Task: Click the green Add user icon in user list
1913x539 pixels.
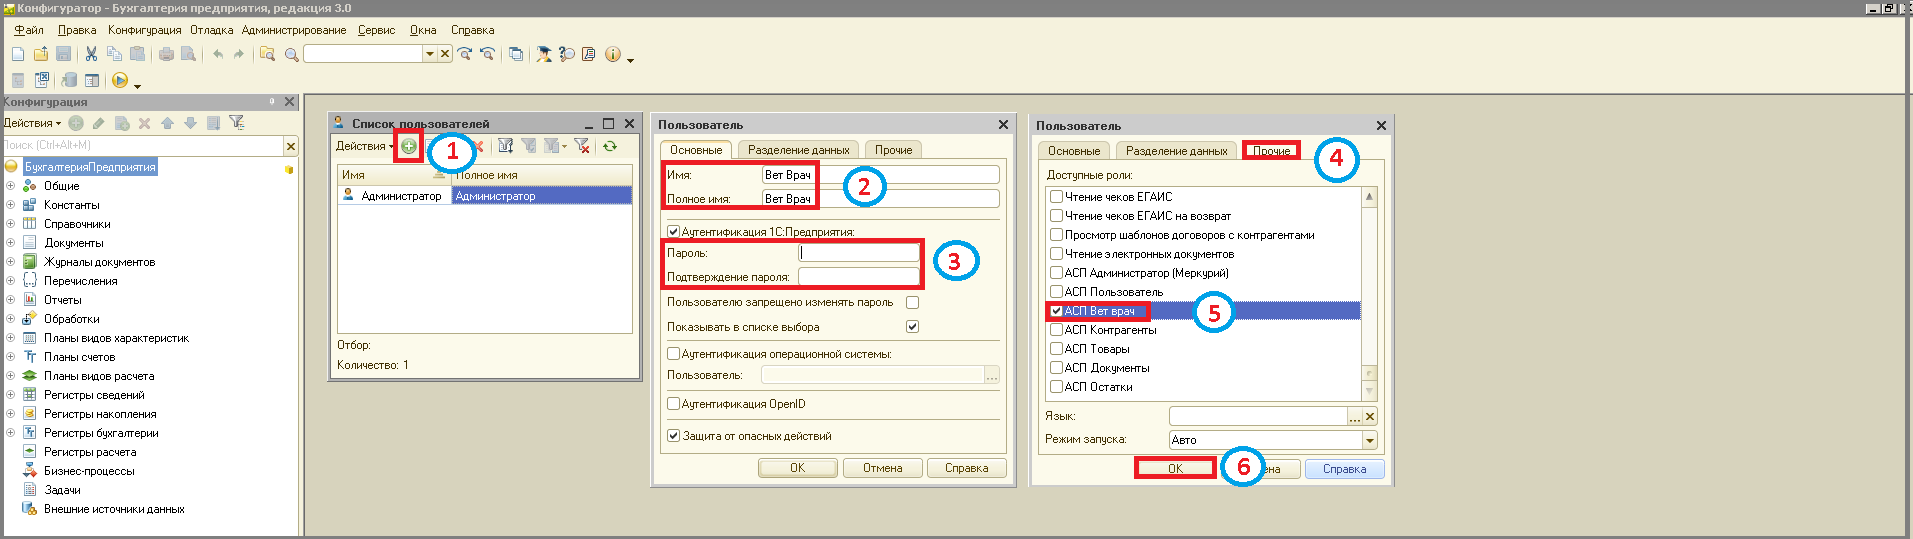Action: click(x=408, y=146)
